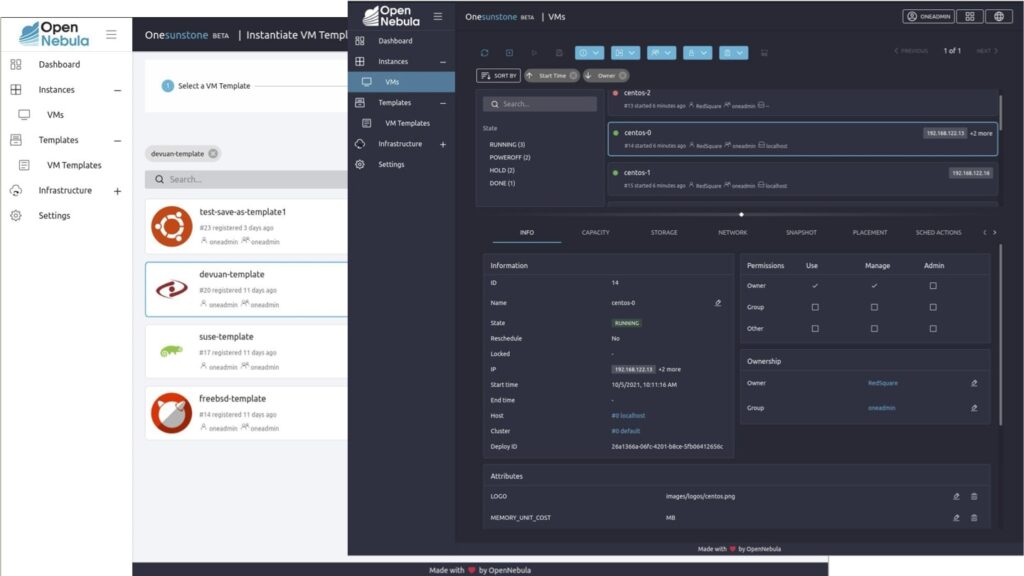This screenshot has width=1024, height=576.
Task: Filter VMs by RUNNING (3) state
Action: click(x=507, y=144)
